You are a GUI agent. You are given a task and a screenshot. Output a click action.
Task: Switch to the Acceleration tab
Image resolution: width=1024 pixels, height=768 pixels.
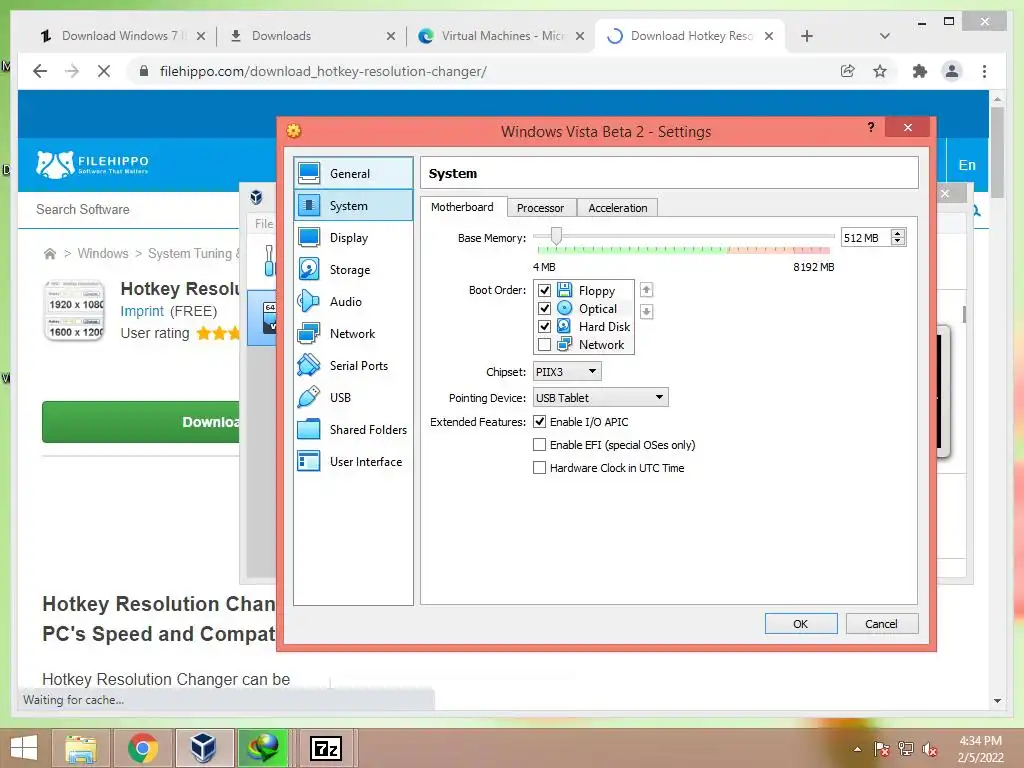[618, 208]
